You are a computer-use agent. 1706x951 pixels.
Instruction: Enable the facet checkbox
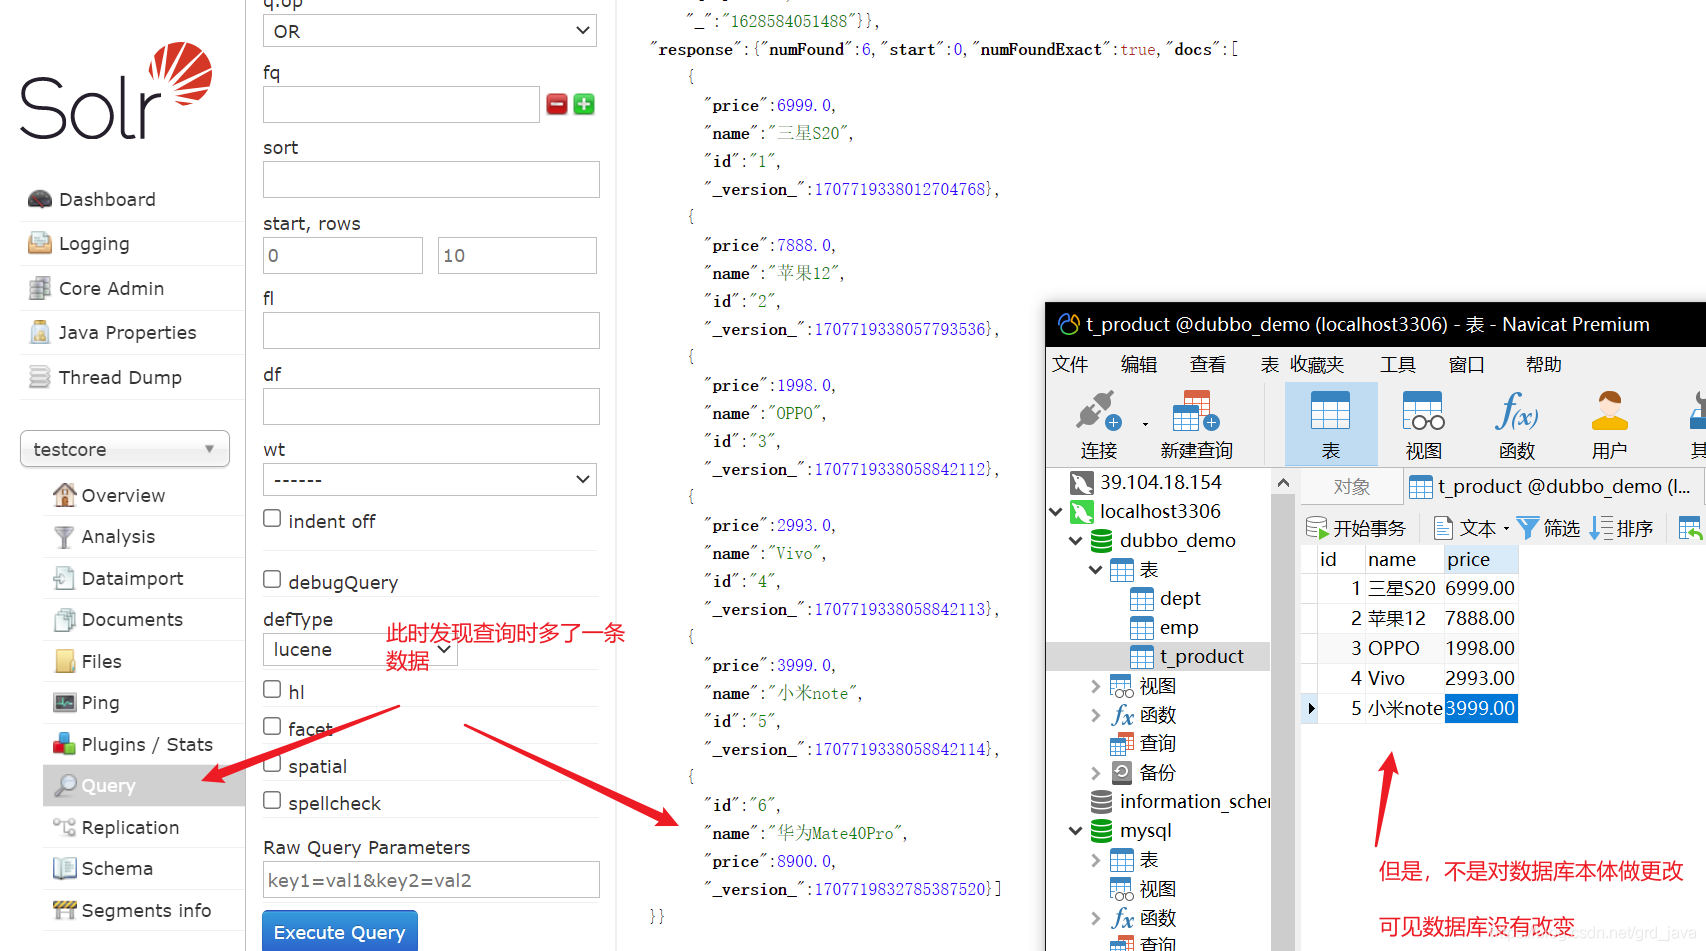coord(272,726)
